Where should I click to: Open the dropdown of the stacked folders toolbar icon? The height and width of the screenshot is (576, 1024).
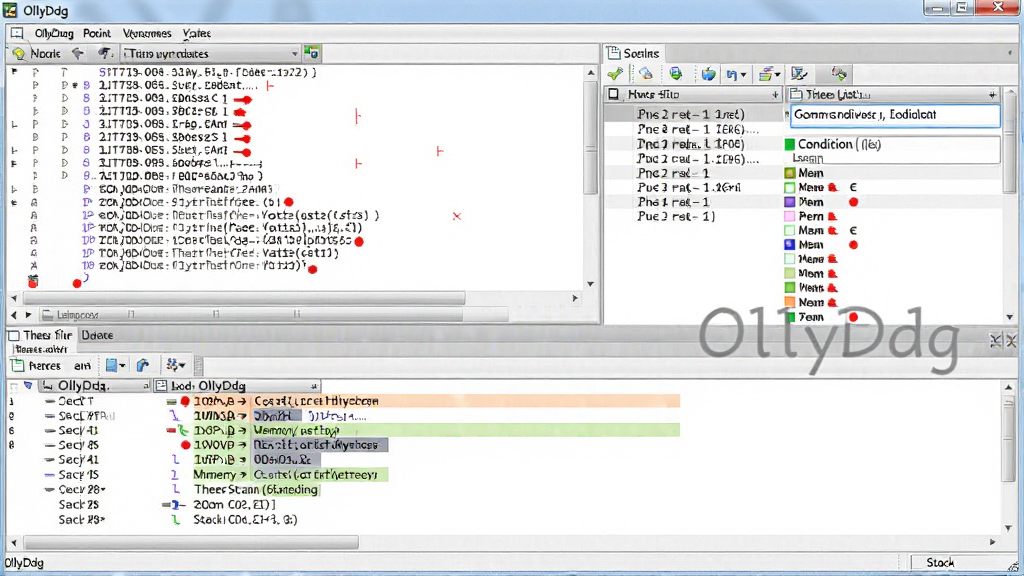click(x=777, y=74)
